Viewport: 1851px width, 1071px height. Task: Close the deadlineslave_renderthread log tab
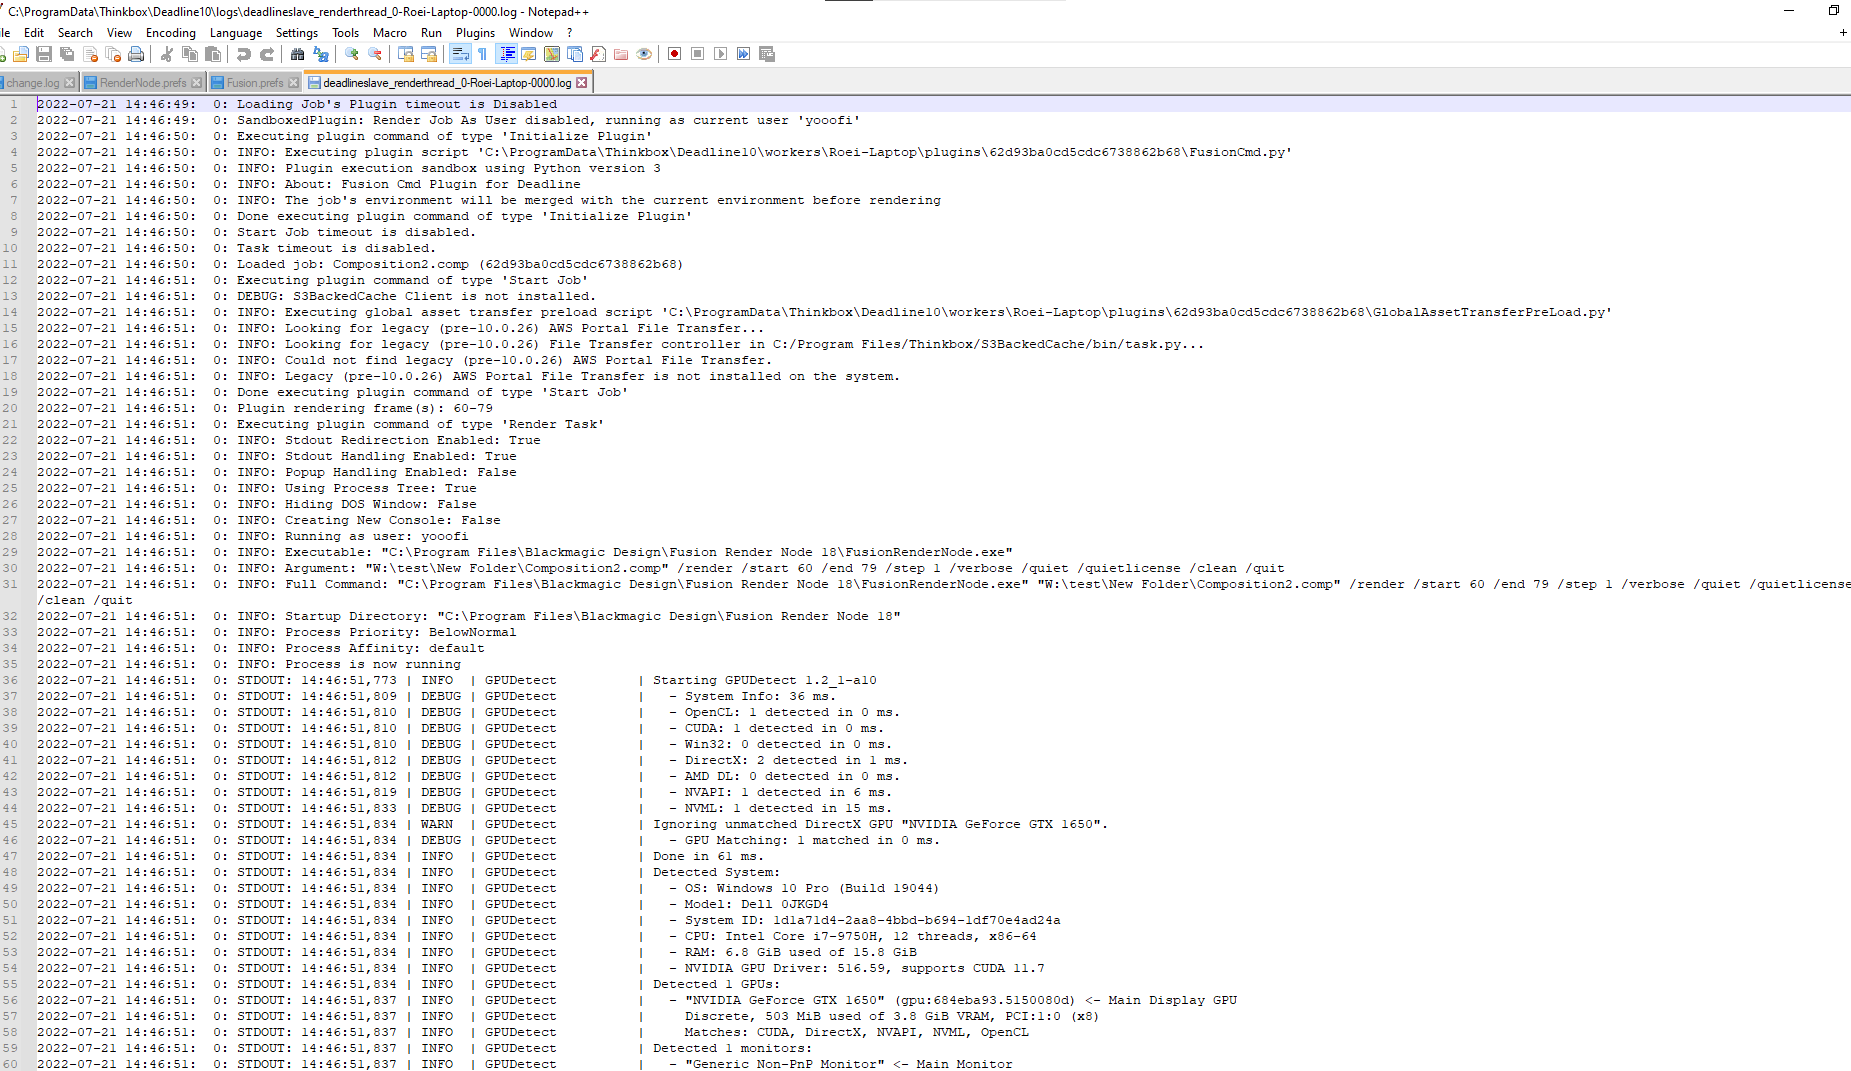pyautogui.click(x=582, y=83)
